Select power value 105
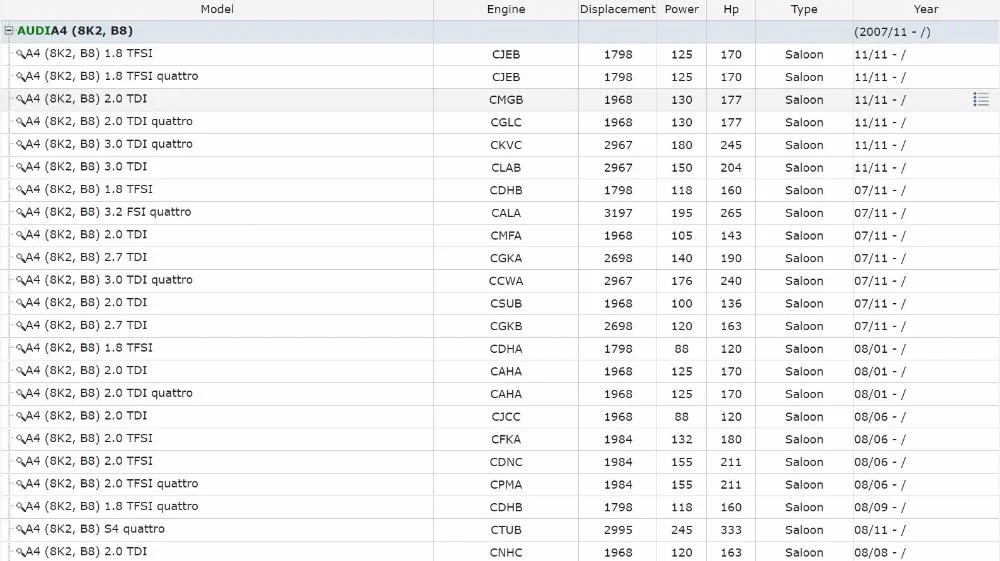 tap(681, 236)
